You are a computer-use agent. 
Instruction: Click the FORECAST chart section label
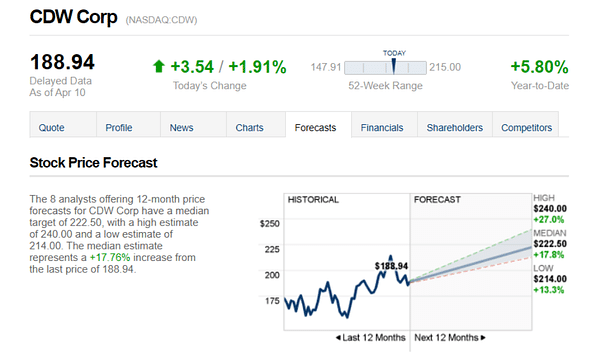click(x=437, y=200)
